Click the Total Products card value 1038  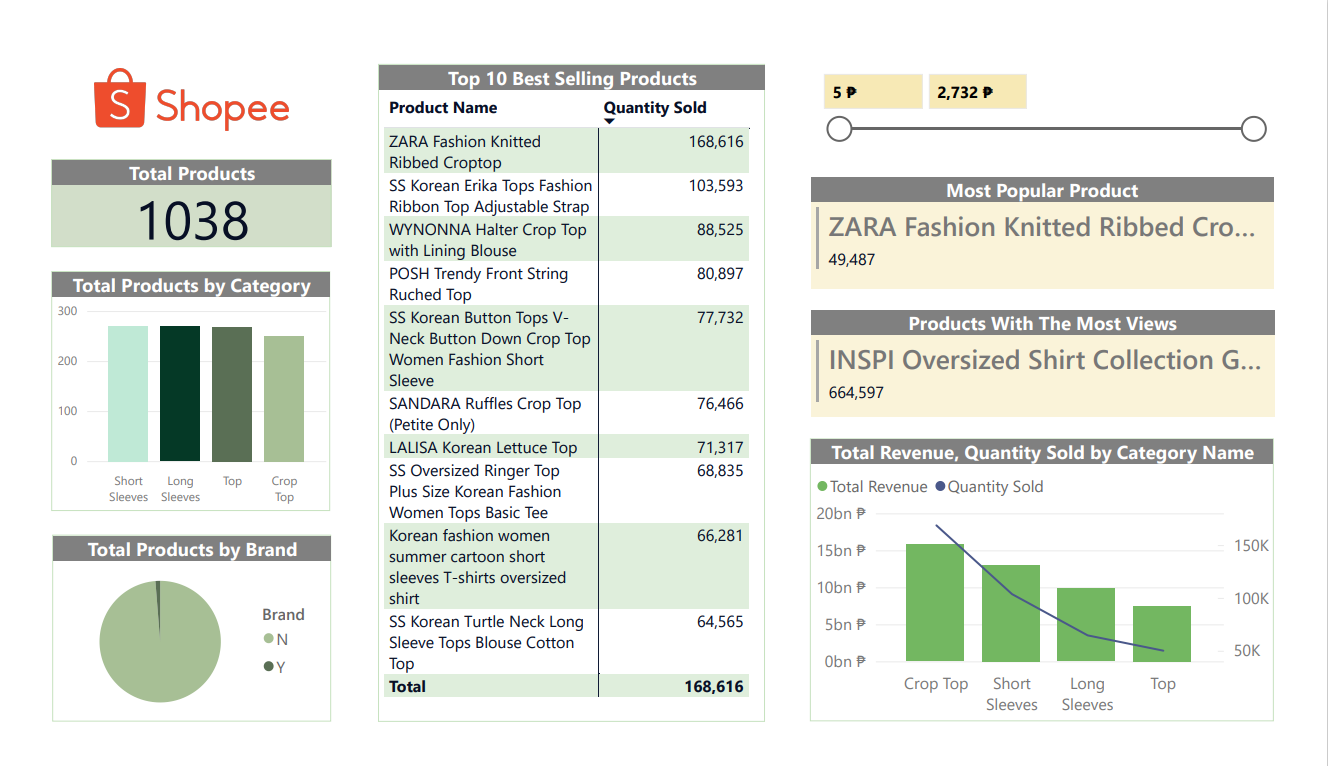pyautogui.click(x=192, y=220)
